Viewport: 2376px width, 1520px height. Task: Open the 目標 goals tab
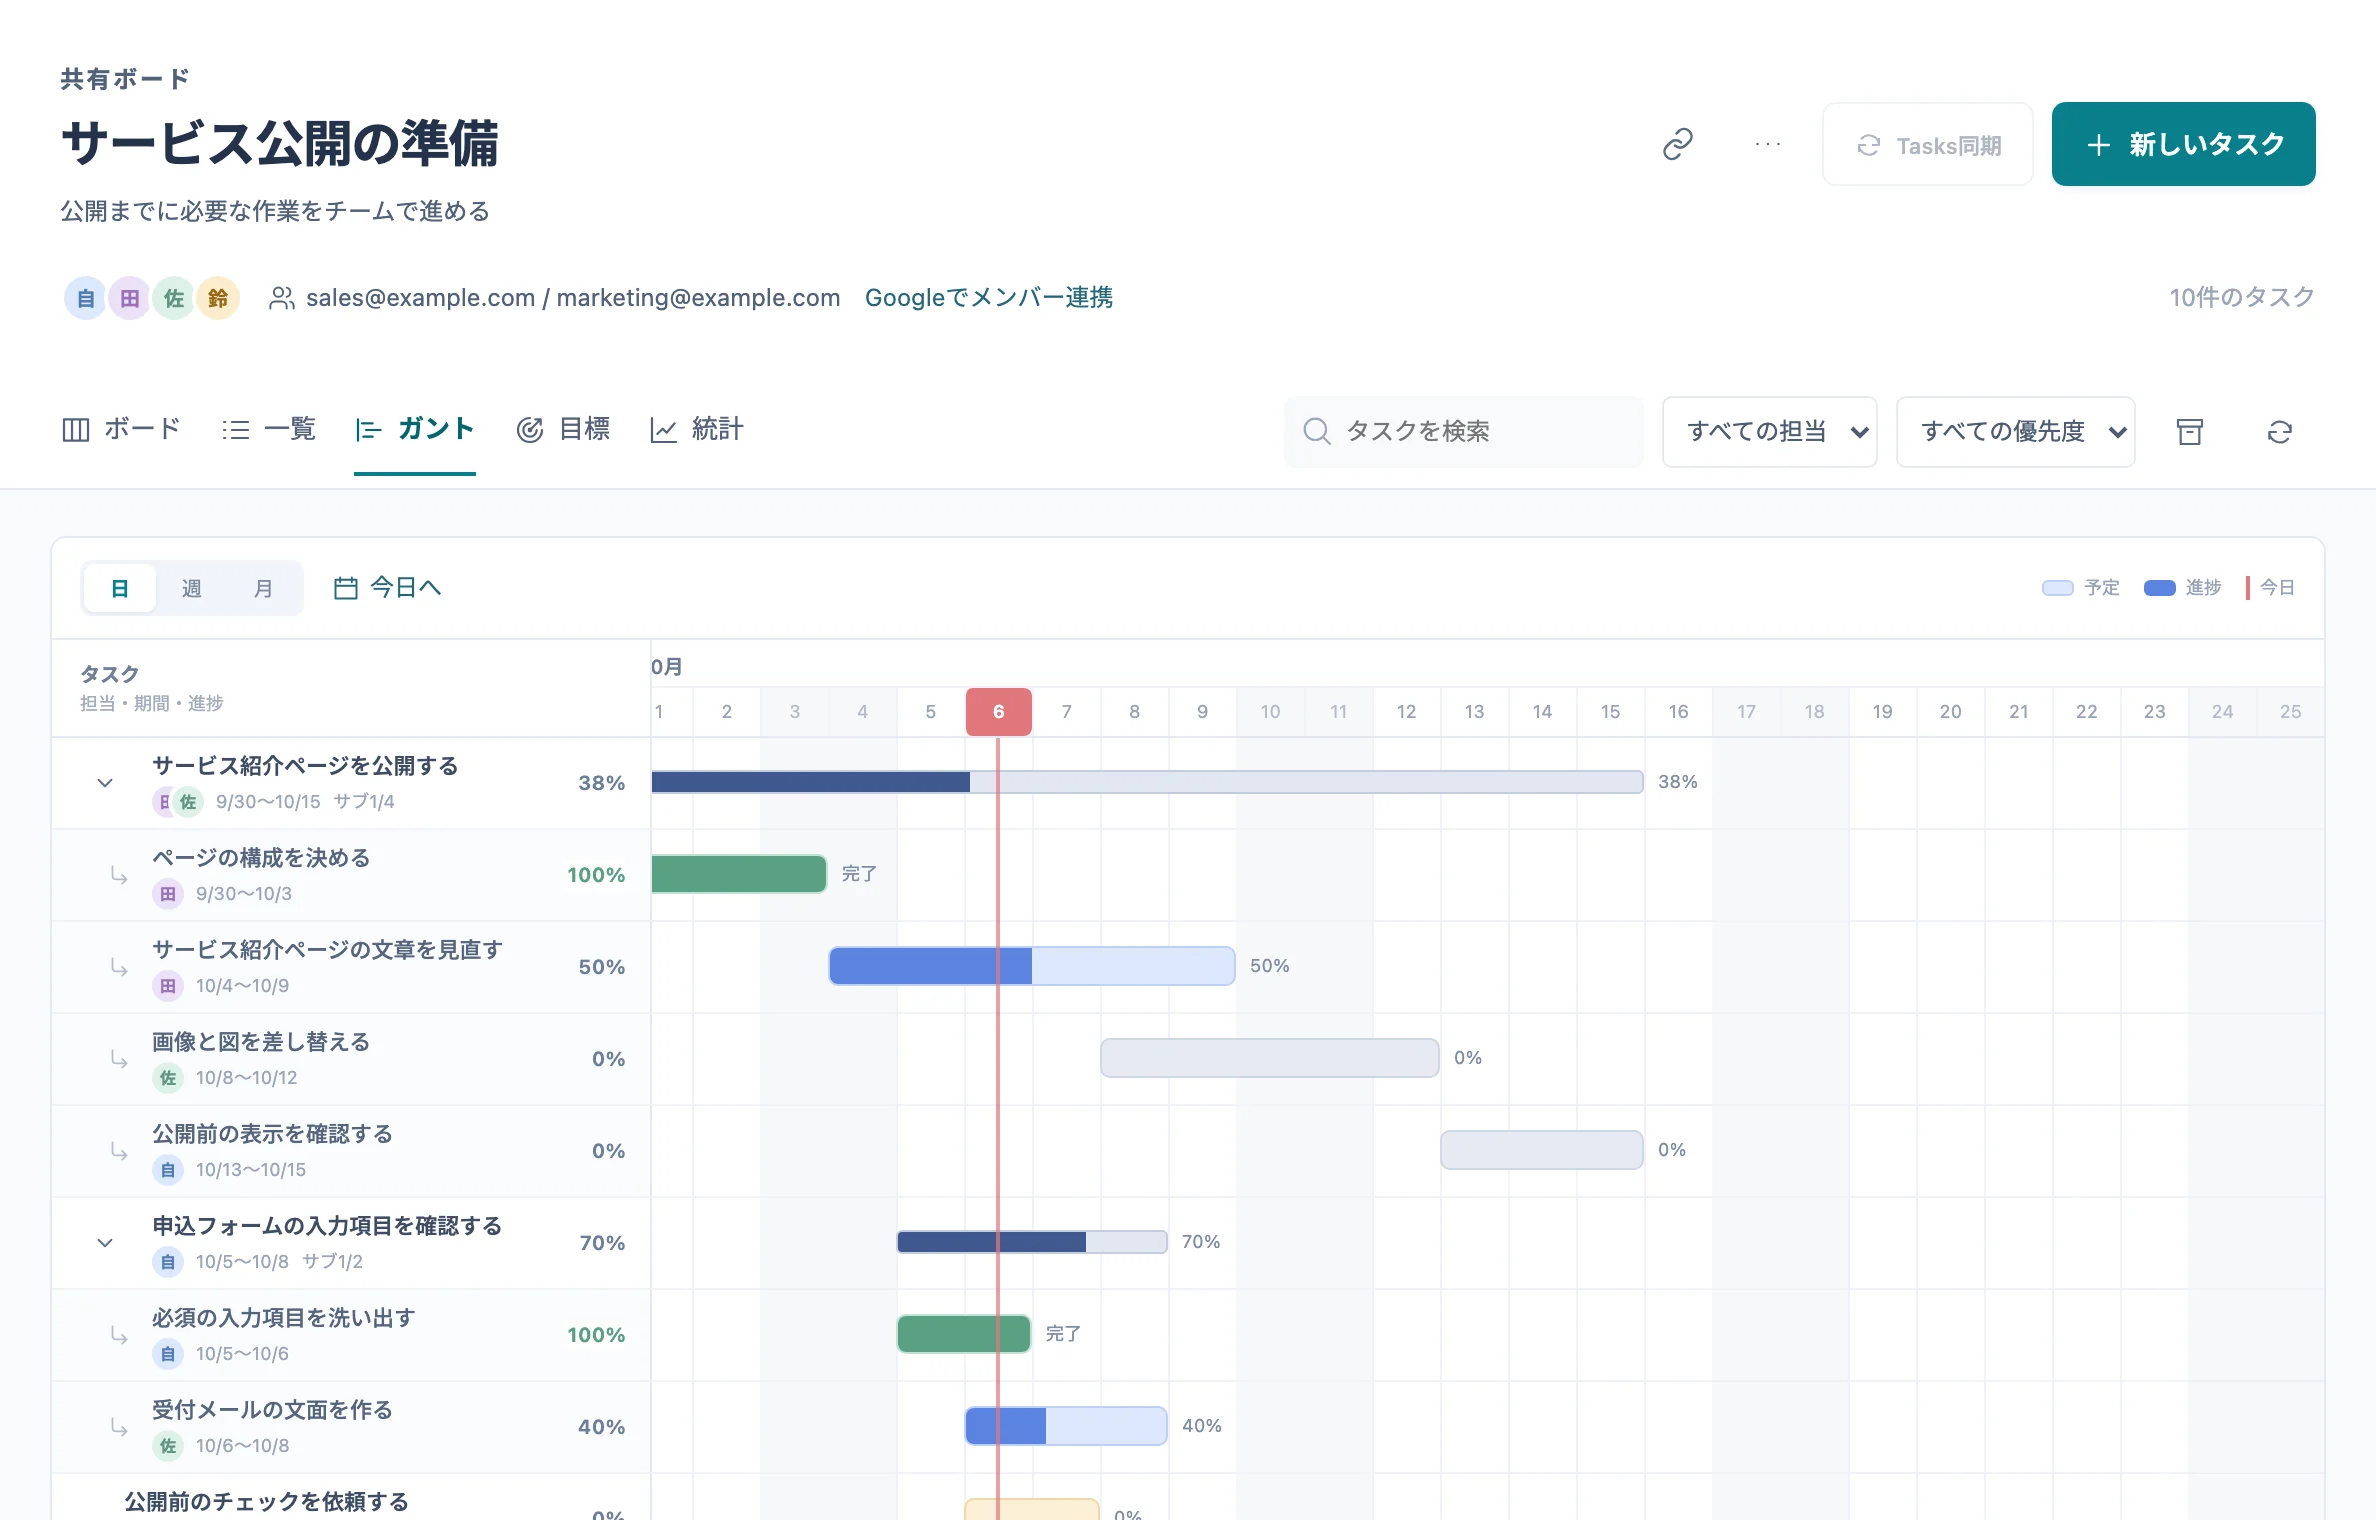click(x=563, y=429)
